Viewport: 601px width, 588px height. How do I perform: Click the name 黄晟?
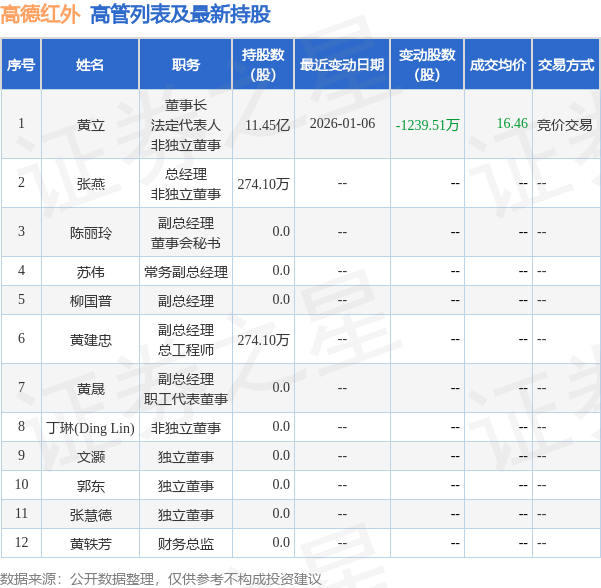[x=91, y=389]
